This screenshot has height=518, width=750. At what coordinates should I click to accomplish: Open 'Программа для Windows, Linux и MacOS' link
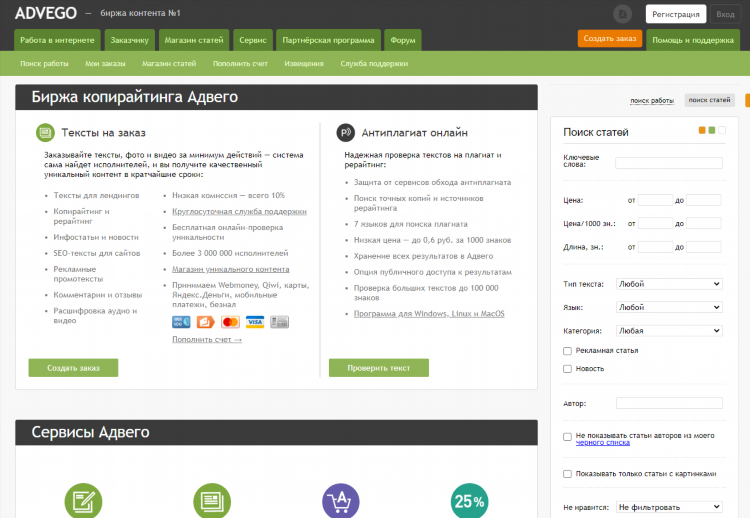[429, 314]
